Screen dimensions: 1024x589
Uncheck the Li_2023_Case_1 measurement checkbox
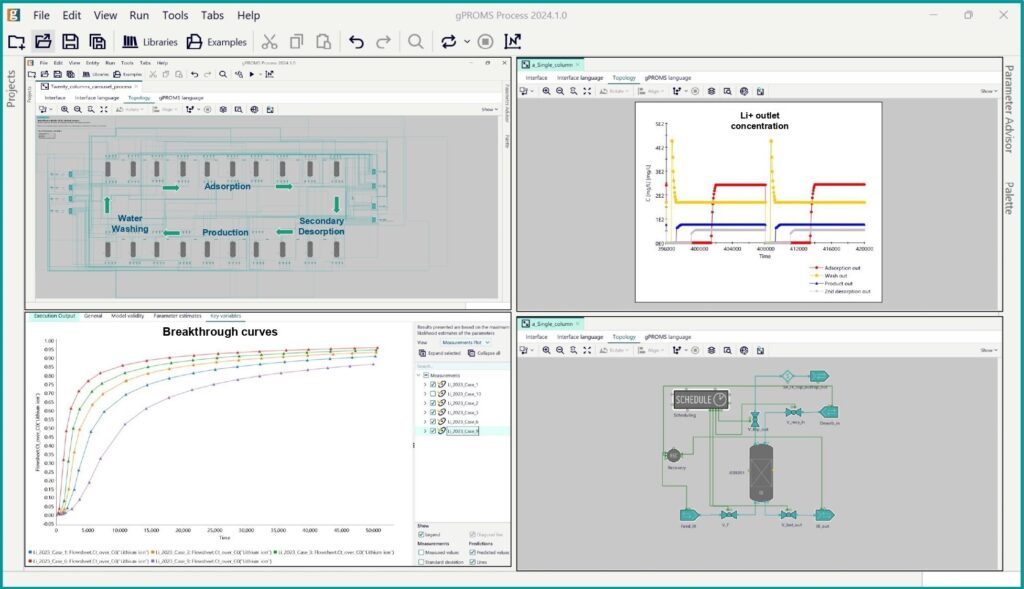click(x=433, y=384)
